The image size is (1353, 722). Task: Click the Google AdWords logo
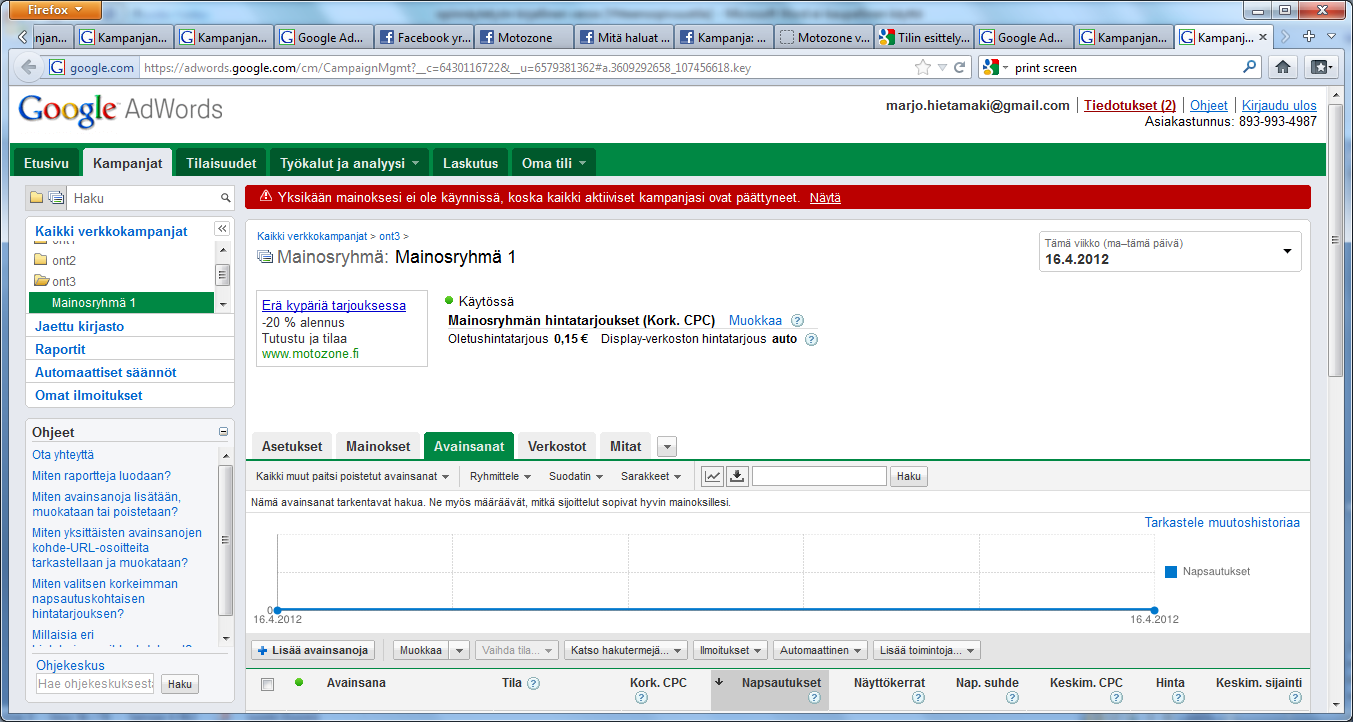point(120,110)
